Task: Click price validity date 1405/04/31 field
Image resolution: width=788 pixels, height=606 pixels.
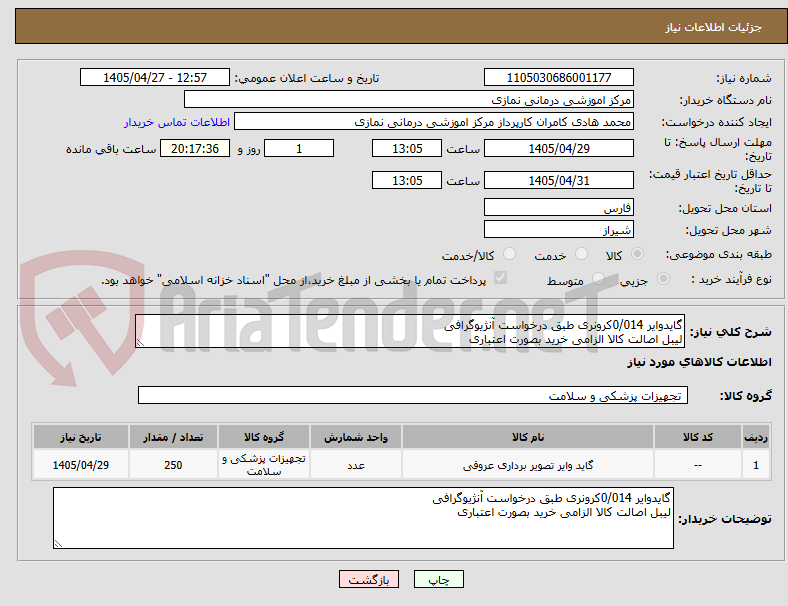Action: point(558,180)
